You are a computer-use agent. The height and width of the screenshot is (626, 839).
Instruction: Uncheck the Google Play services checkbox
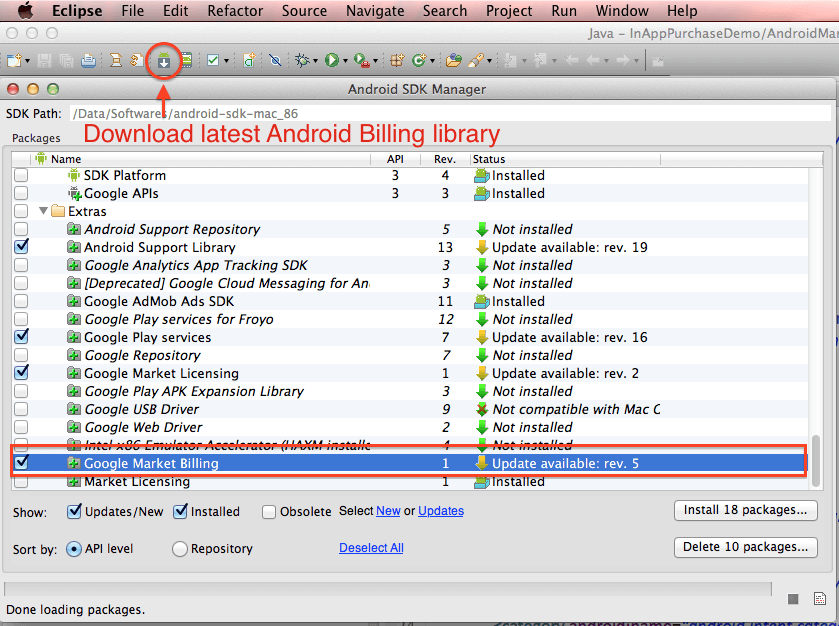pos(21,337)
